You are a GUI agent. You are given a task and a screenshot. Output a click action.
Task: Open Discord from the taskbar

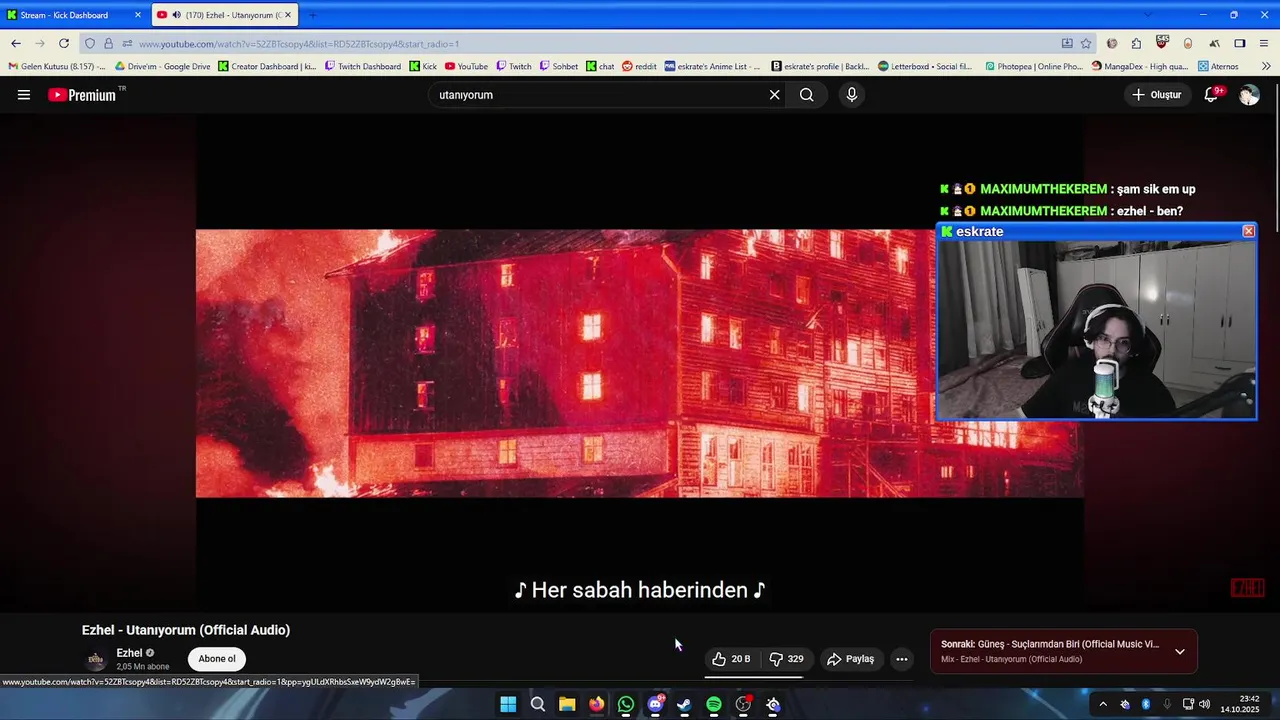(655, 705)
